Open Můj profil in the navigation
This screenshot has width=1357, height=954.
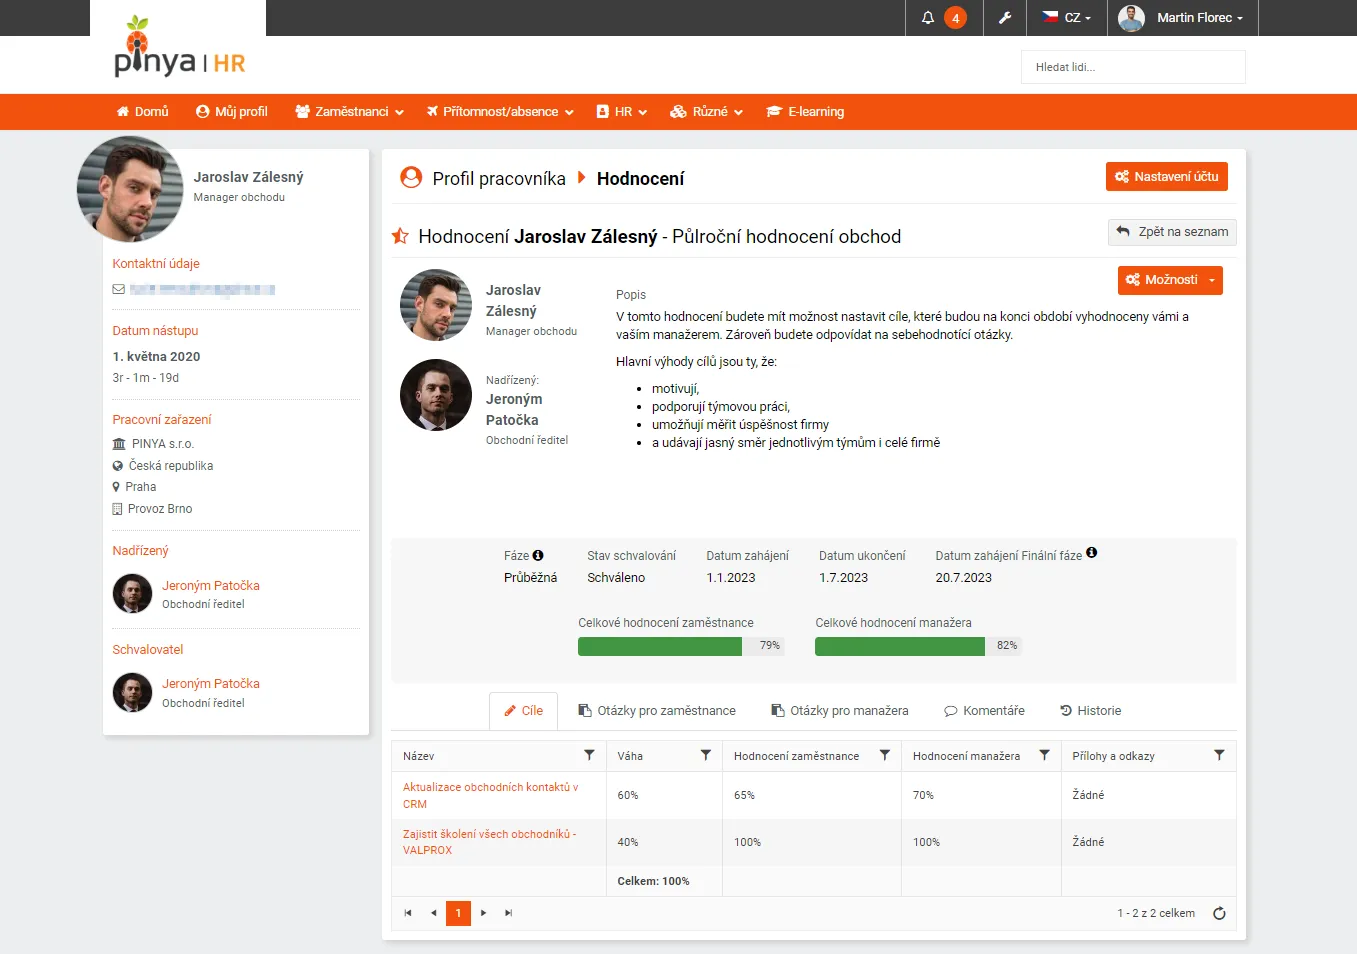point(232,112)
